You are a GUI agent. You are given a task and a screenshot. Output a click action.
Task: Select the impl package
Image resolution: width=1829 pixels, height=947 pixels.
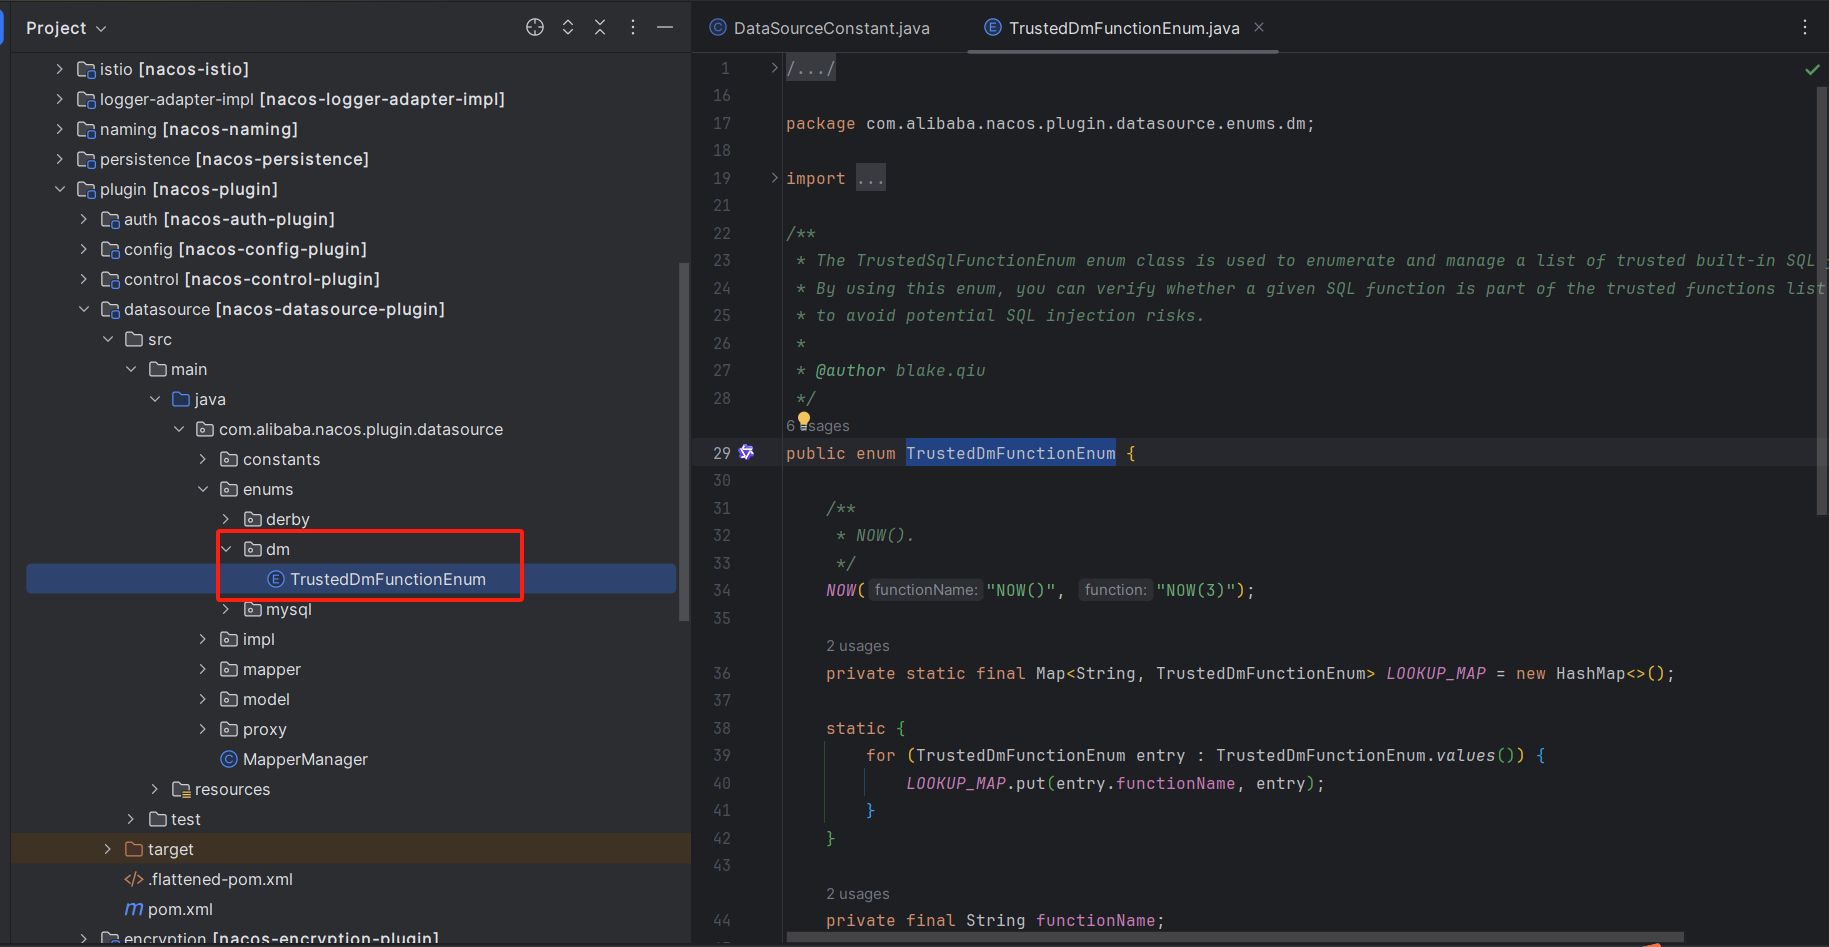point(247,639)
